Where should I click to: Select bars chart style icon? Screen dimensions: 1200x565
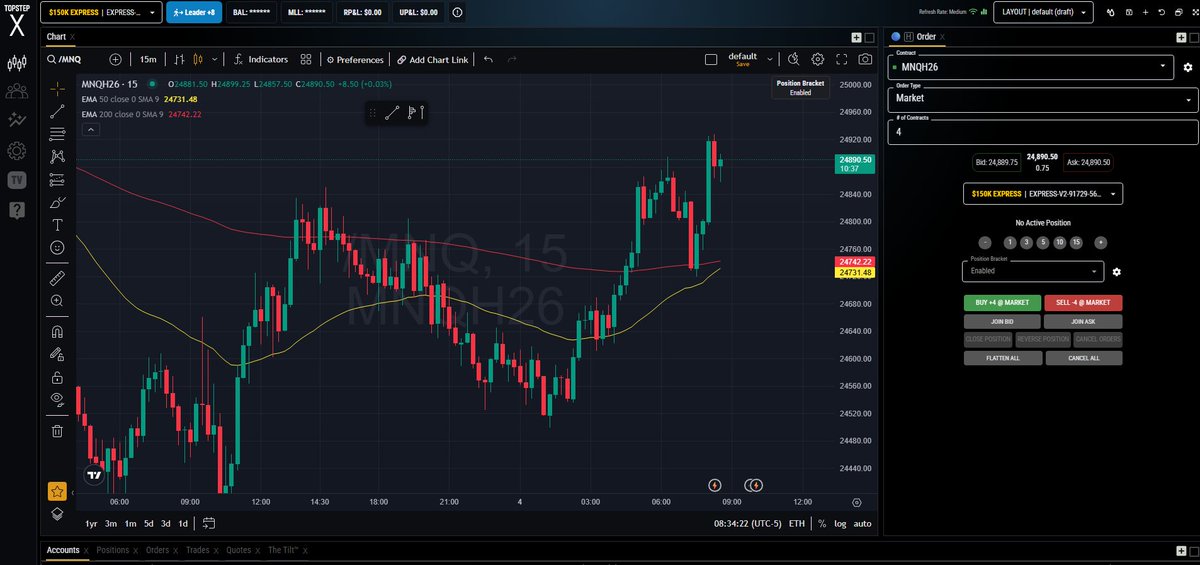point(180,60)
